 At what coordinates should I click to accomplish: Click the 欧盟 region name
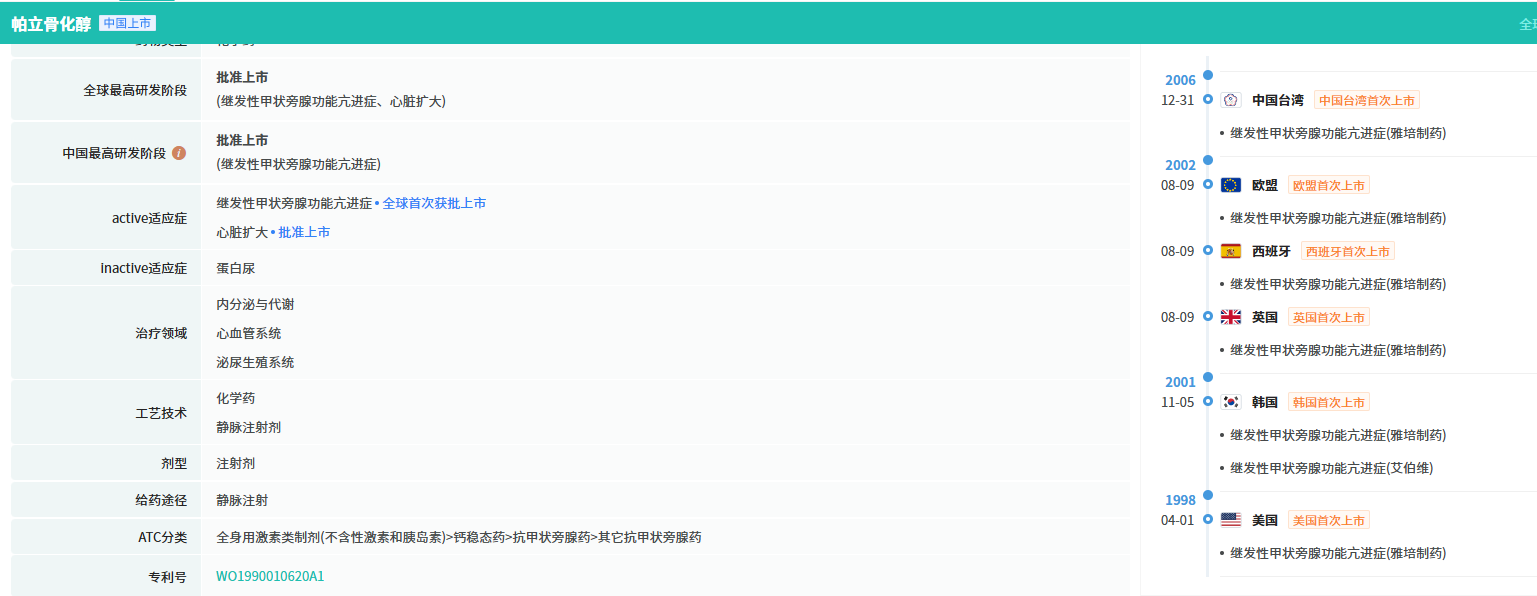(x=1265, y=185)
